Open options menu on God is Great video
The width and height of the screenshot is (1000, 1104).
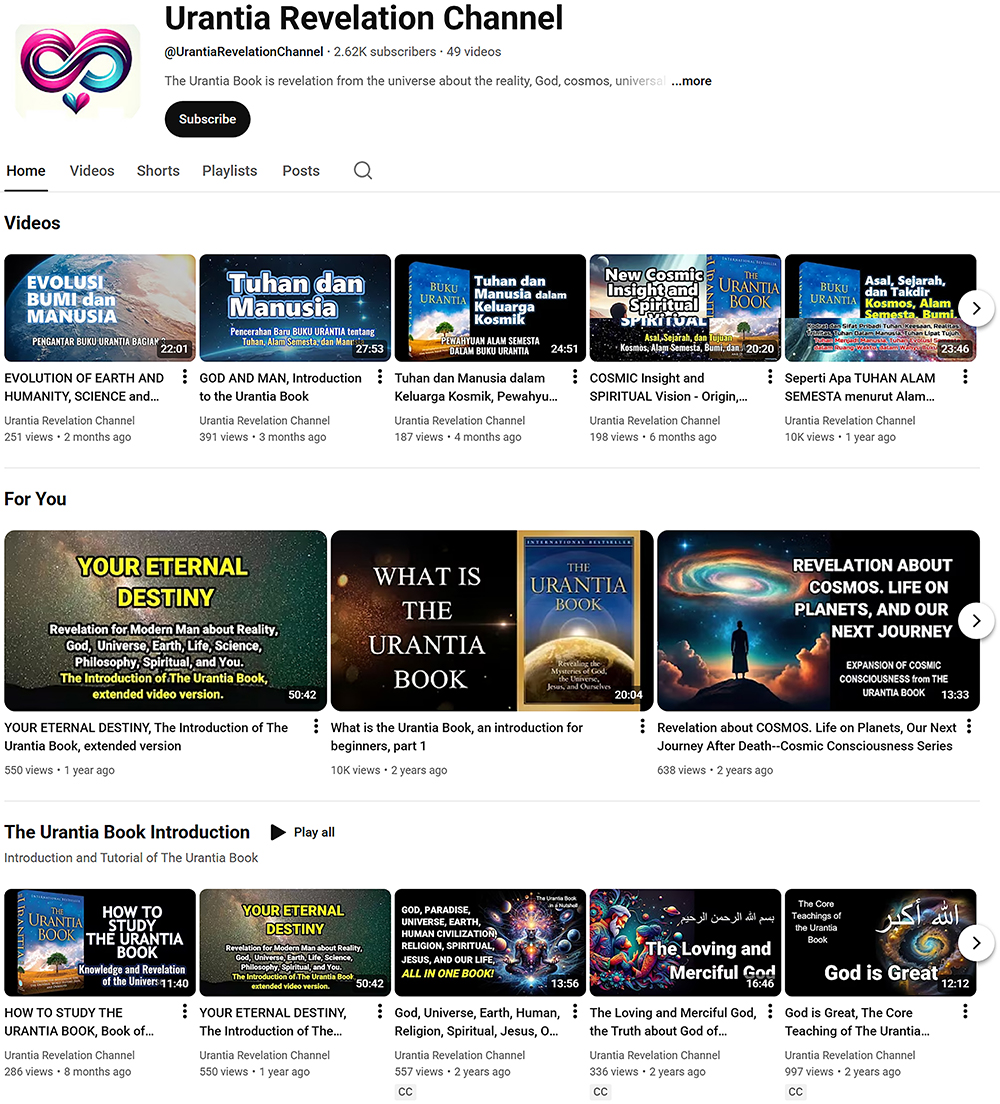pyautogui.click(x=965, y=1012)
